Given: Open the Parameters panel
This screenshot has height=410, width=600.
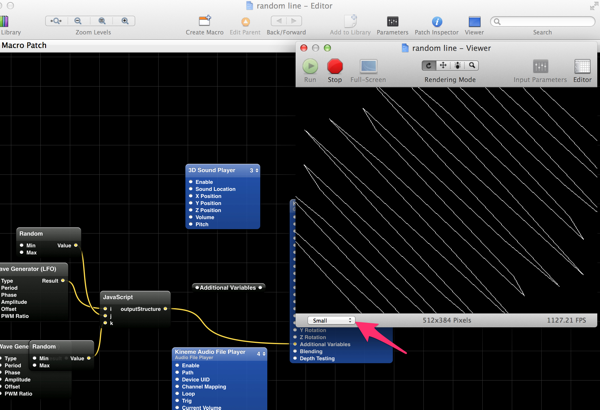Looking at the screenshot, I should click(x=393, y=21).
